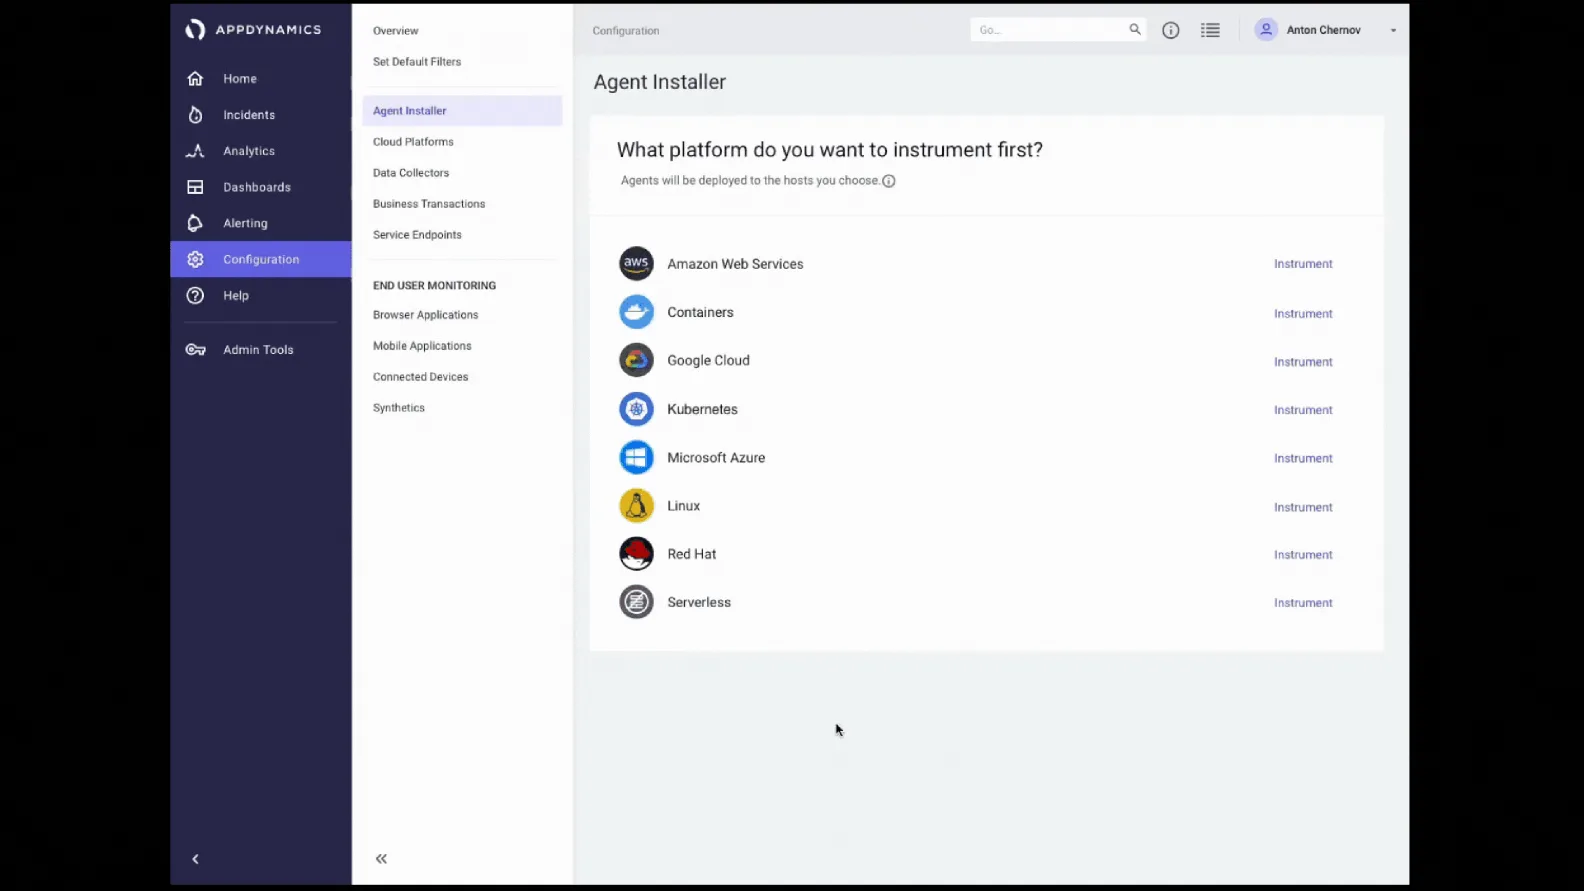1584x891 pixels.
Task: Click the Alerting bell icon
Action: (195, 223)
